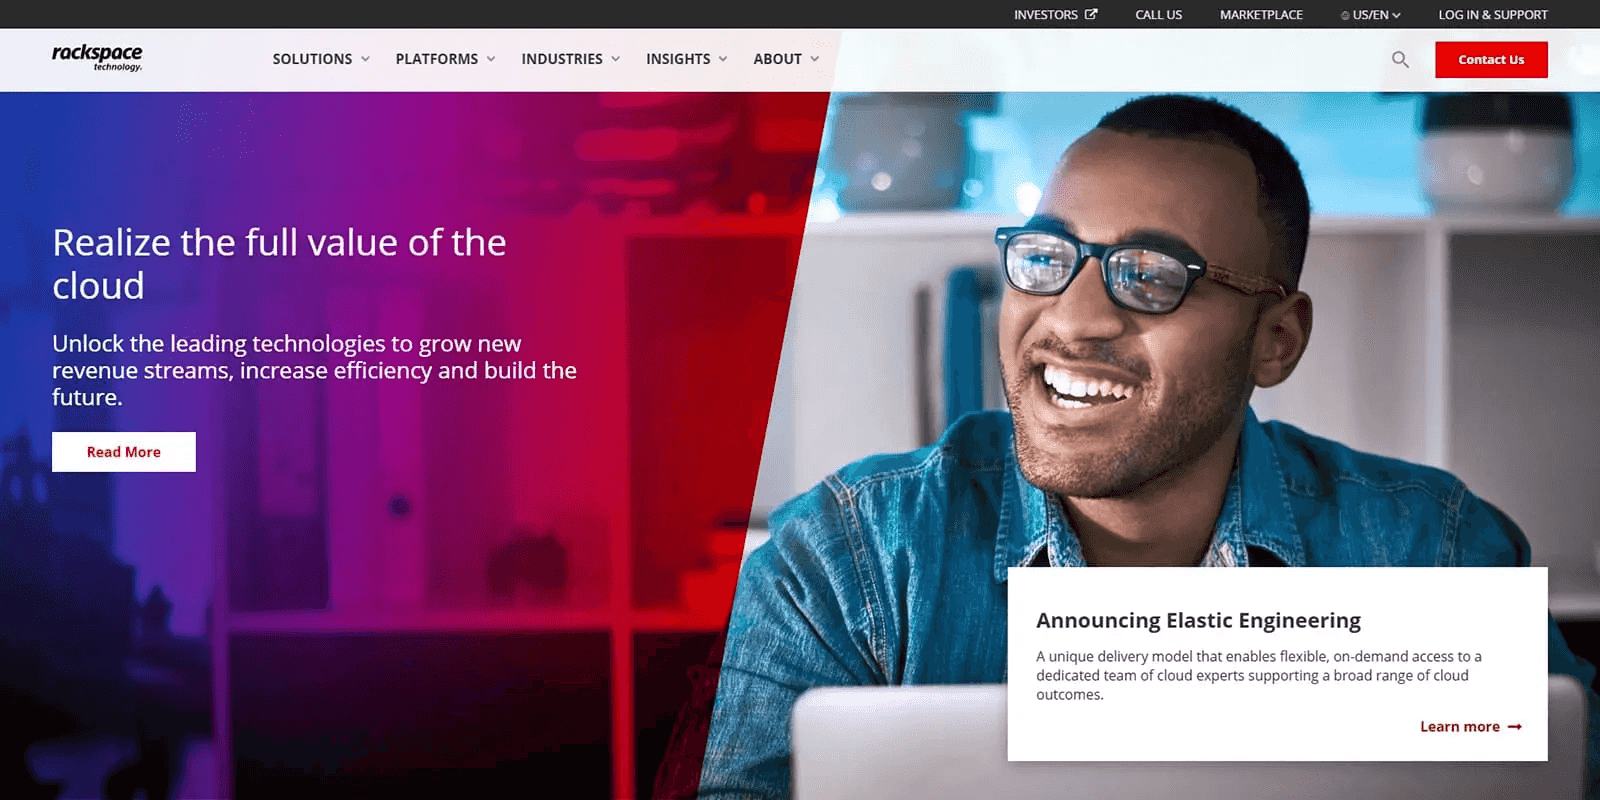Viewport: 1600px width, 800px height.
Task: Click the Read More button
Action: point(124,452)
